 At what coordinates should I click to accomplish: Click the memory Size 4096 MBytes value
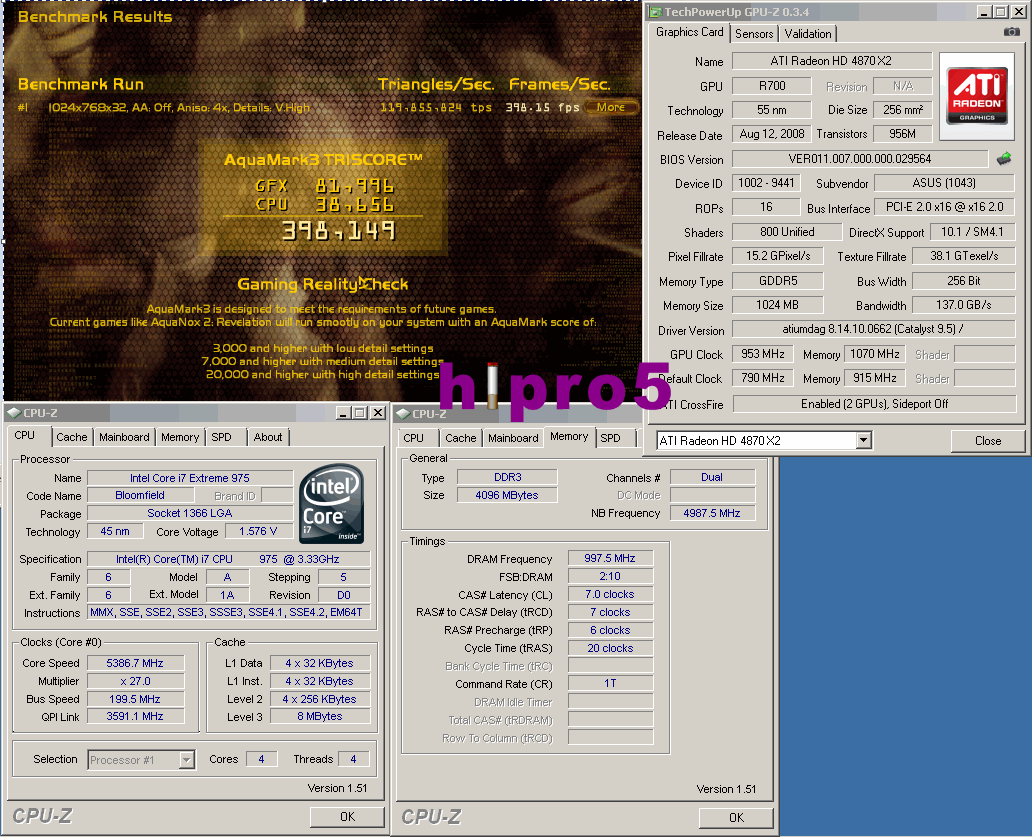point(507,495)
